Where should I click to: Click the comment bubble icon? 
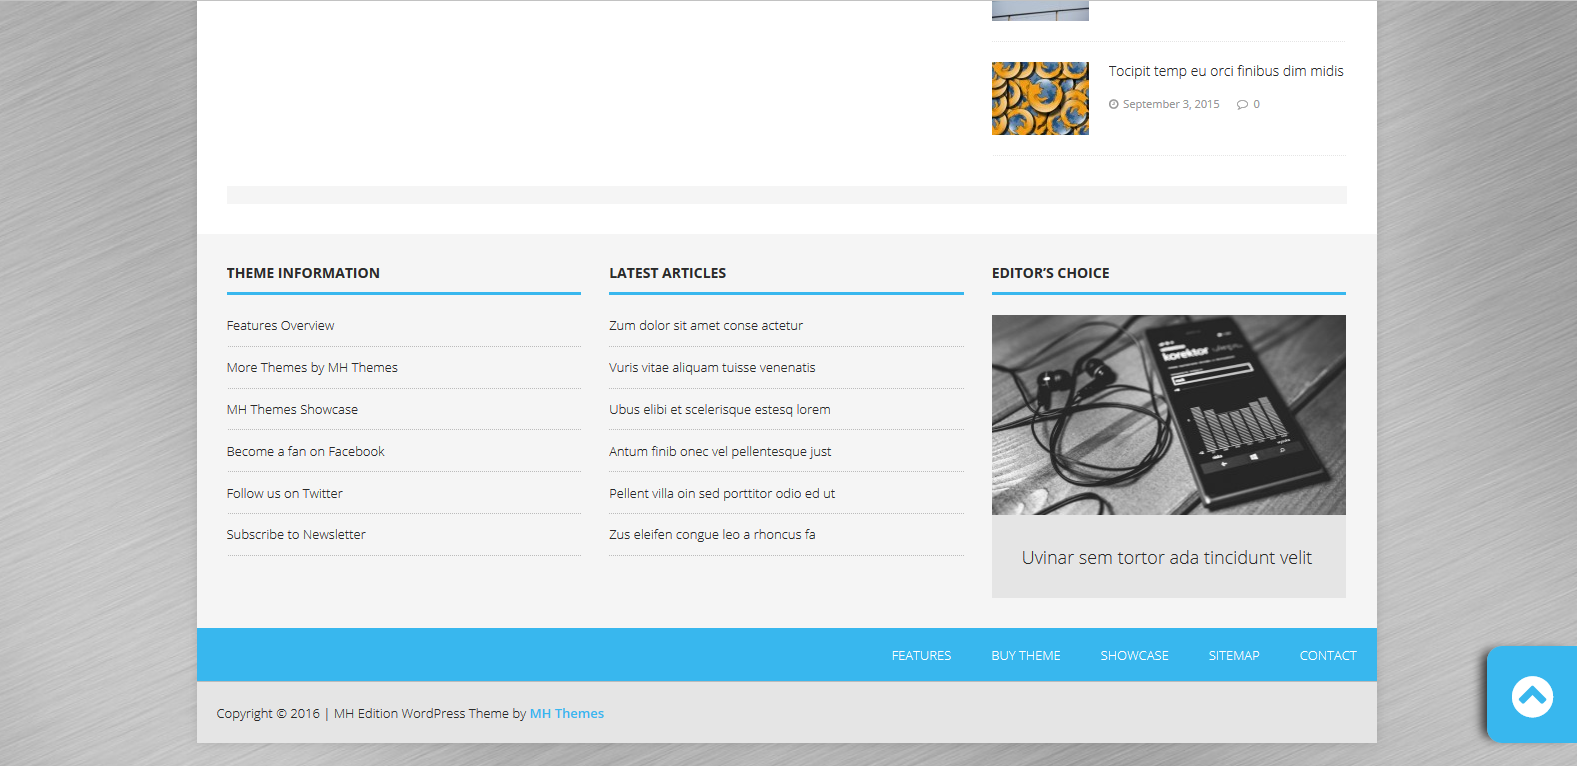coord(1242,105)
